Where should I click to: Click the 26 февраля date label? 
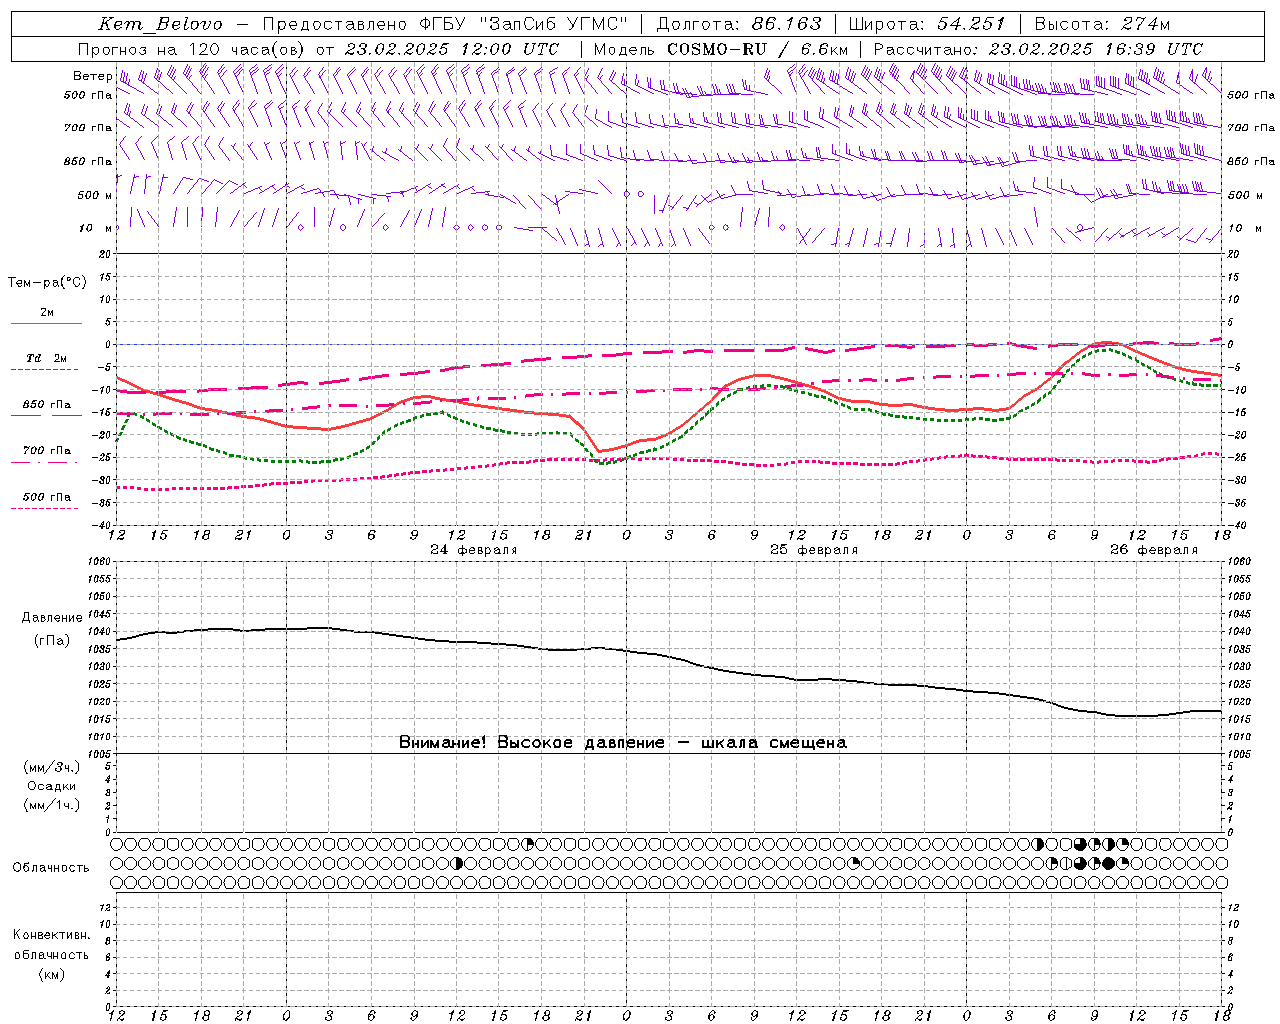pyautogui.click(x=1154, y=550)
